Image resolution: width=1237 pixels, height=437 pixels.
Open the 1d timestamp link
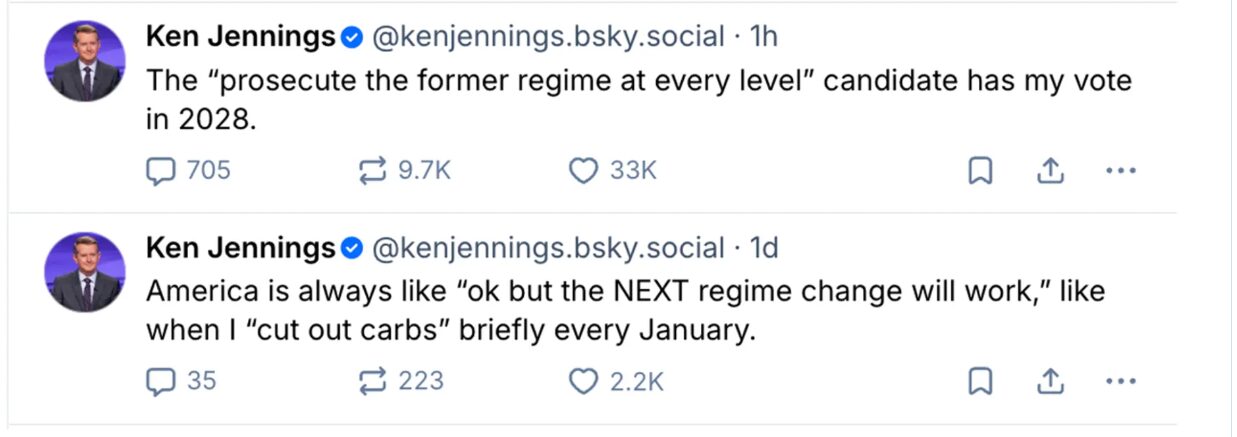763,247
